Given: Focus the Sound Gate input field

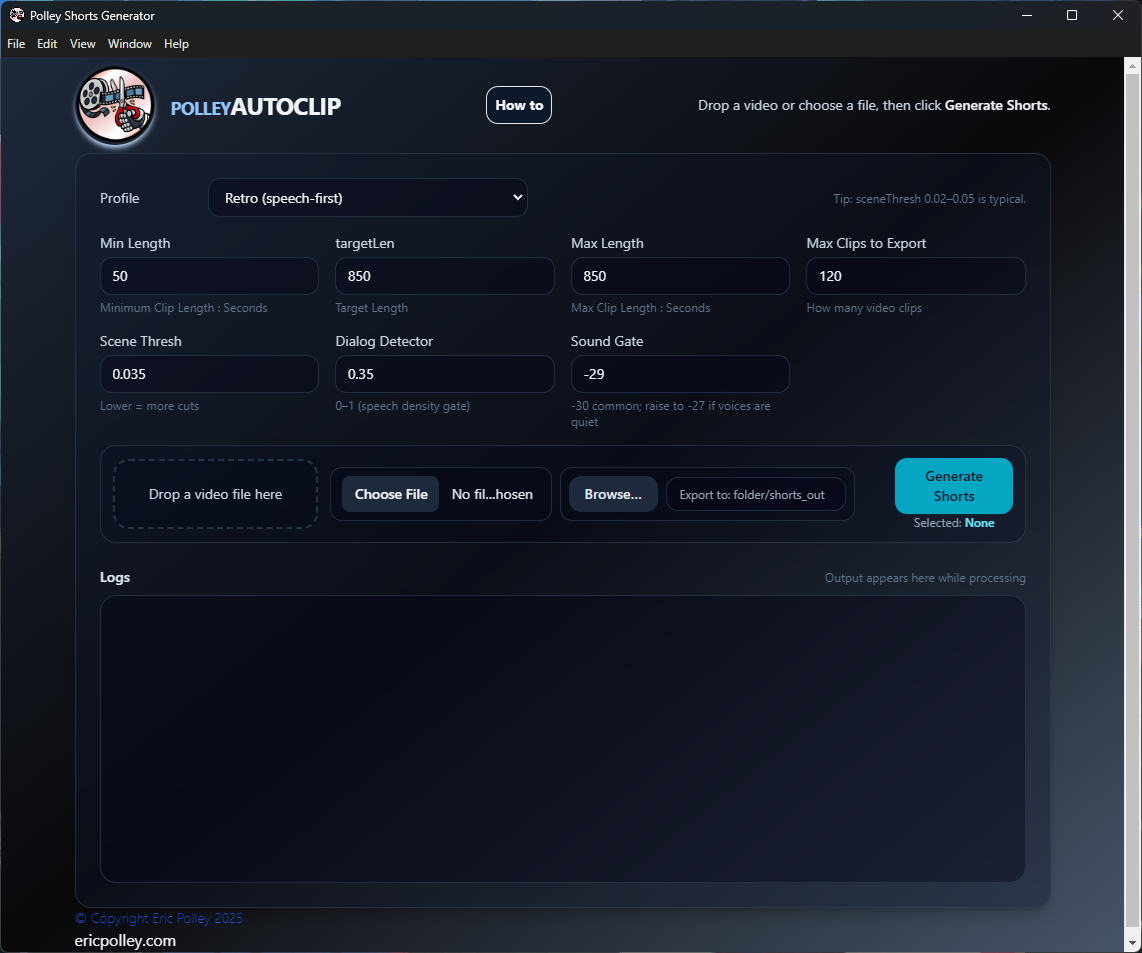Looking at the screenshot, I should coord(680,374).
